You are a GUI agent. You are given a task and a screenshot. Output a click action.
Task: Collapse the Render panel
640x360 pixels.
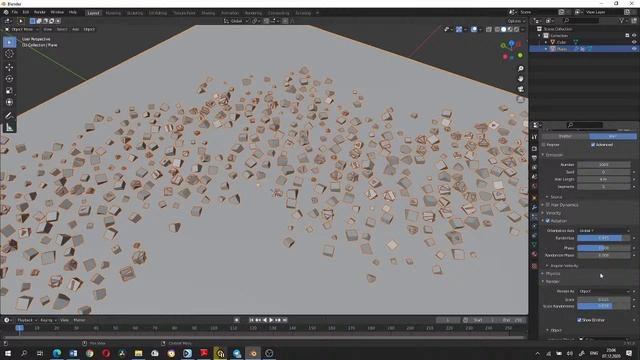[543, 282]
